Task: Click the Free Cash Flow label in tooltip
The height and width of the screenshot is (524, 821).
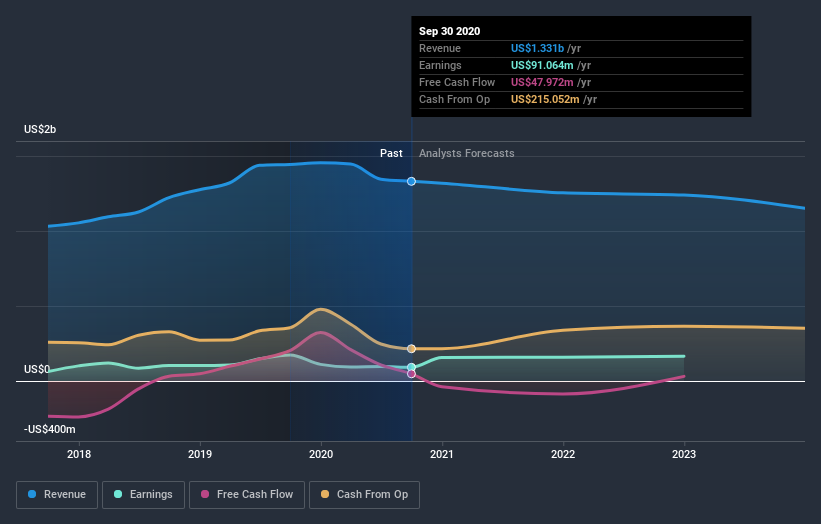Action: (457, 82)
